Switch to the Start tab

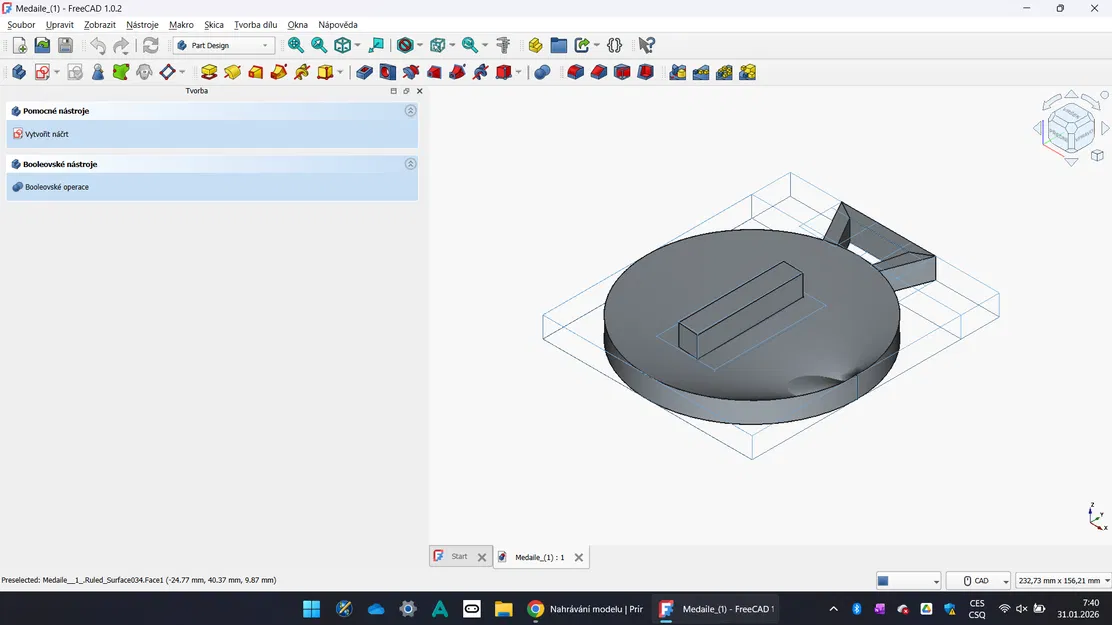click(459, 557)
